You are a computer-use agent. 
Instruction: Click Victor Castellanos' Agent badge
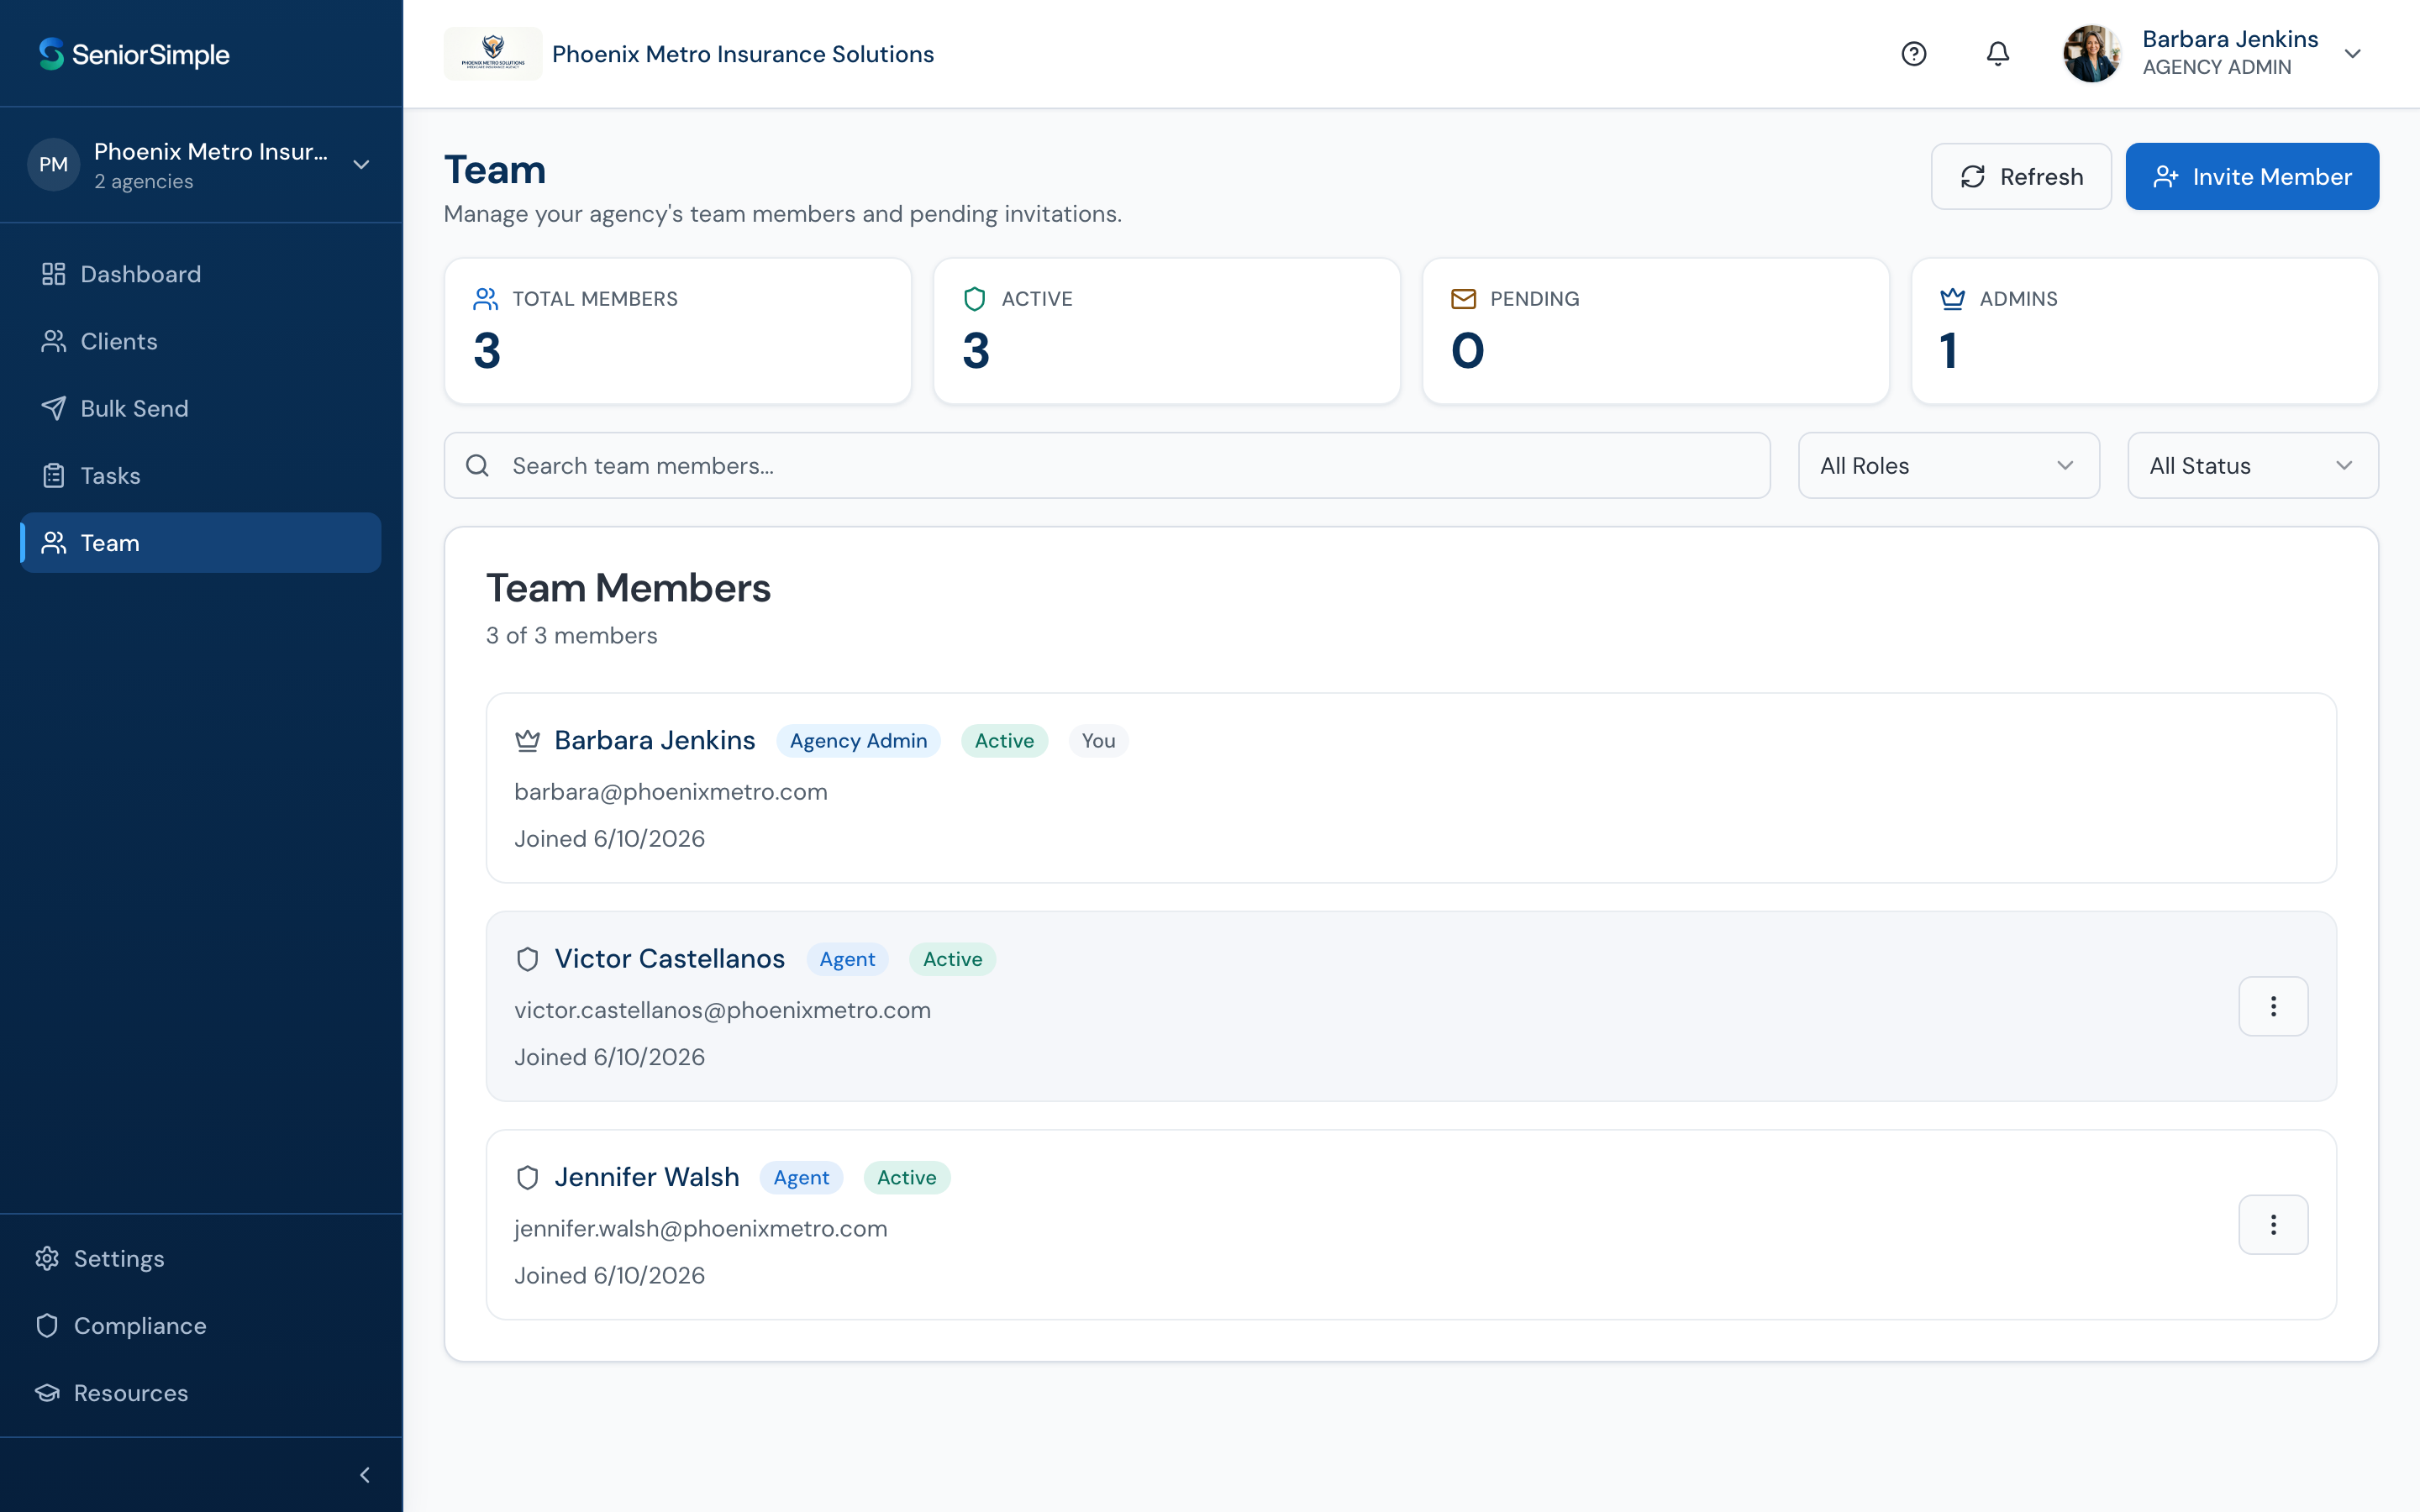[x=847, y=959]
